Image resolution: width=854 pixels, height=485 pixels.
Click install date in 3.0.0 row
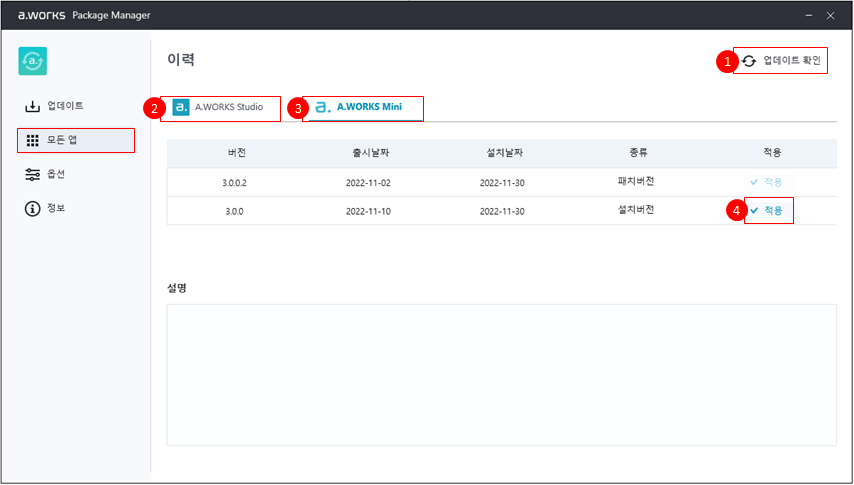click(502, 211)
